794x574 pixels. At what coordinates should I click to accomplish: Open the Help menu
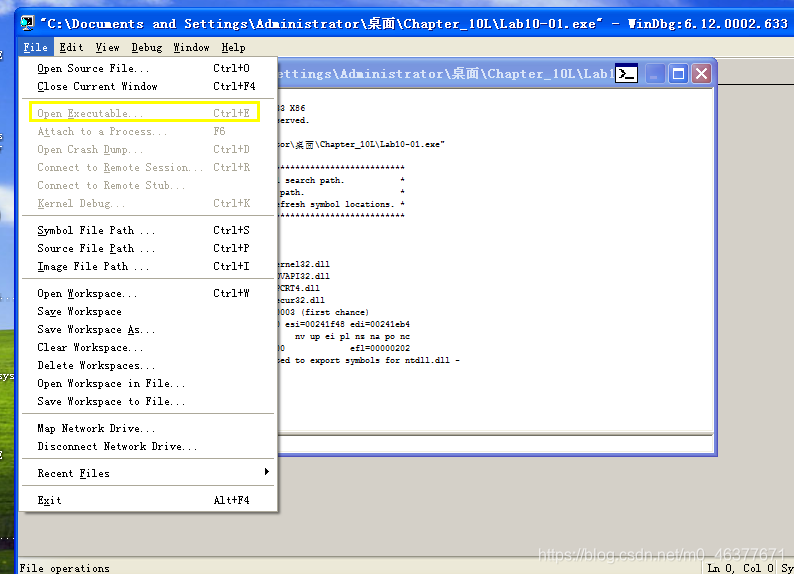(233, 48)
